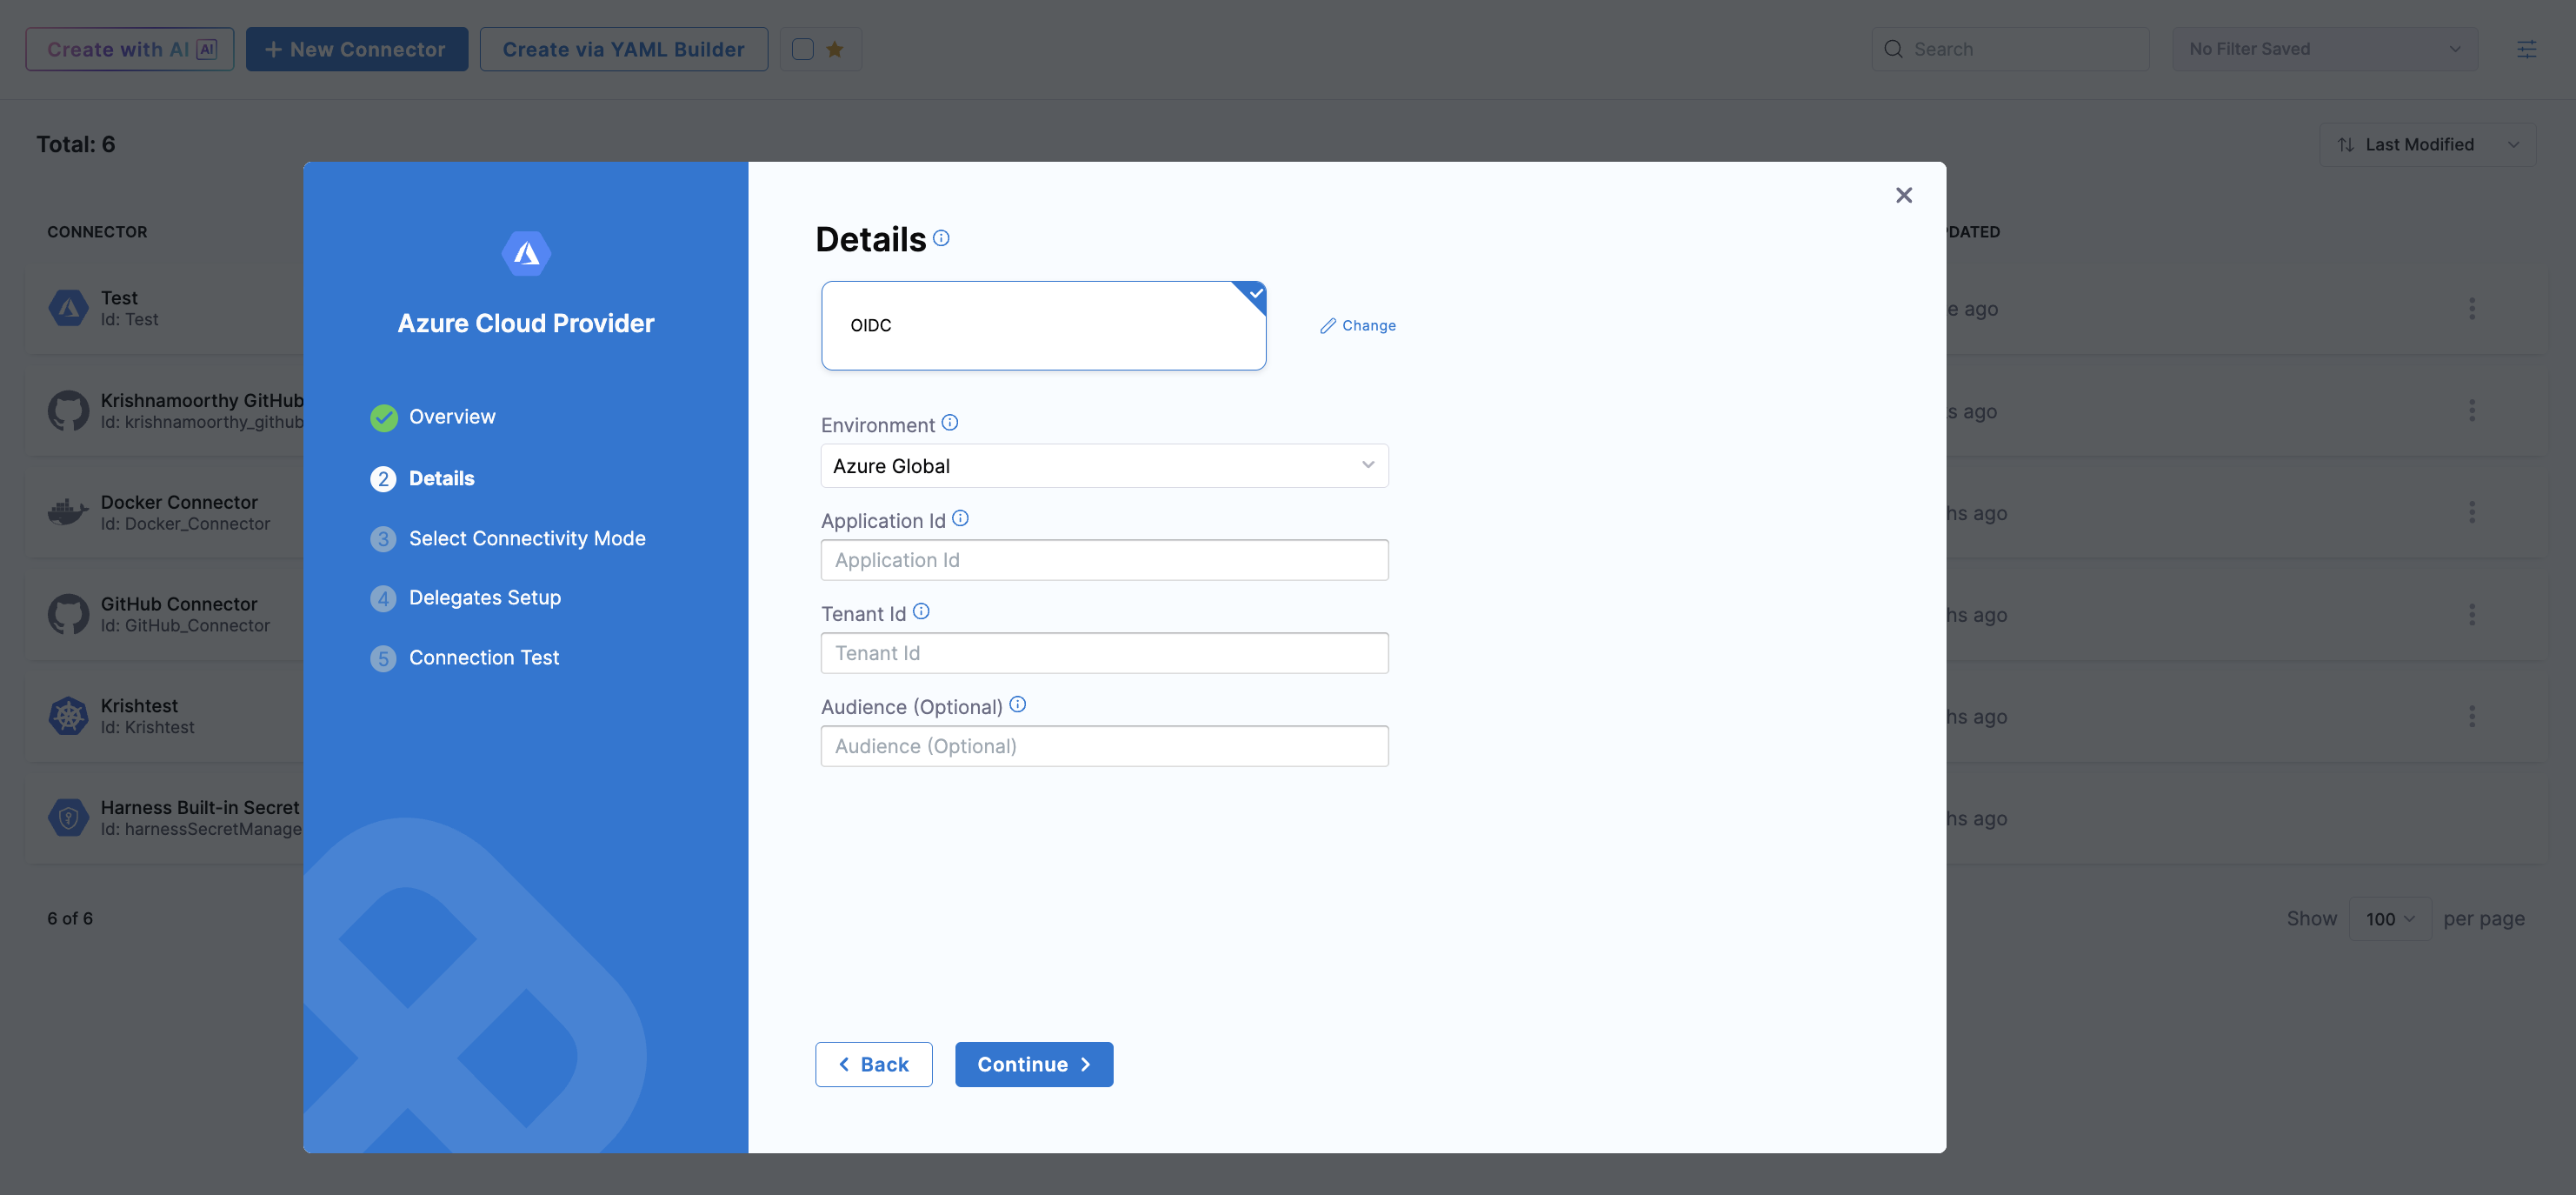2576x1195 pixels.
Task: Click the '6 of 6' pagination text
Action: point(70,919)
